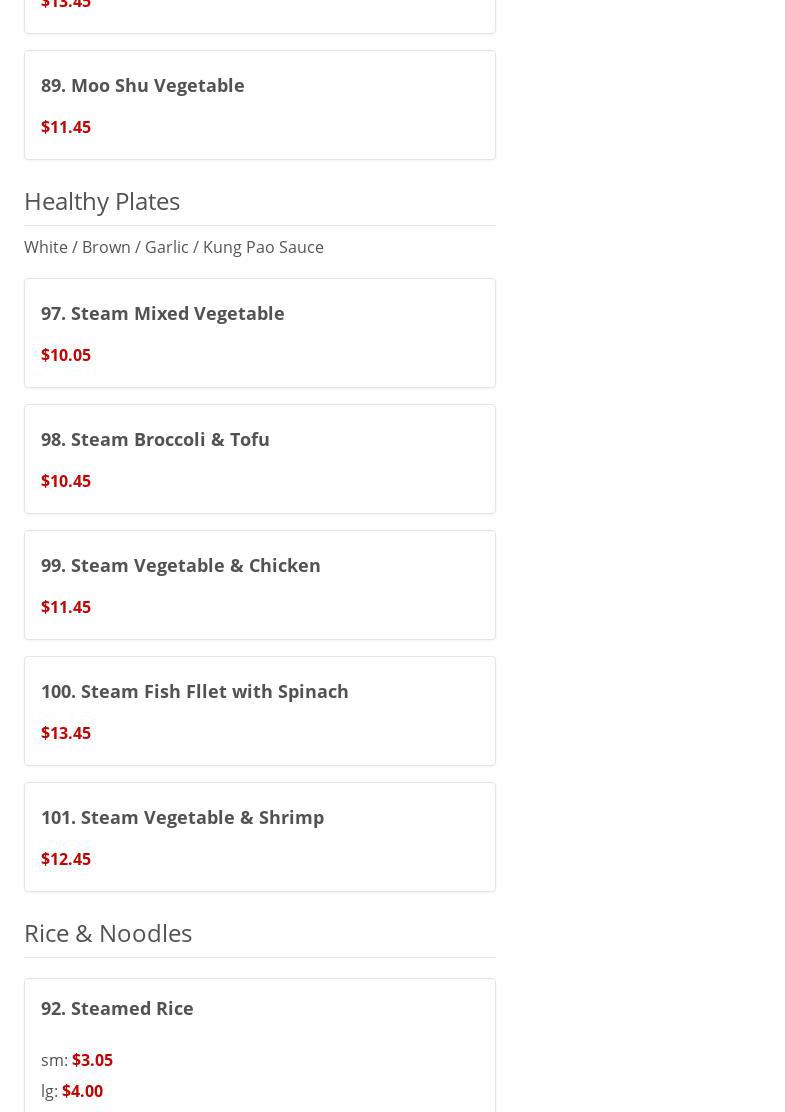Click large Steamed Rice price $4.00
This screenshot has height=1112, width=785.
pyautogui.click(x=82, y=1091)
